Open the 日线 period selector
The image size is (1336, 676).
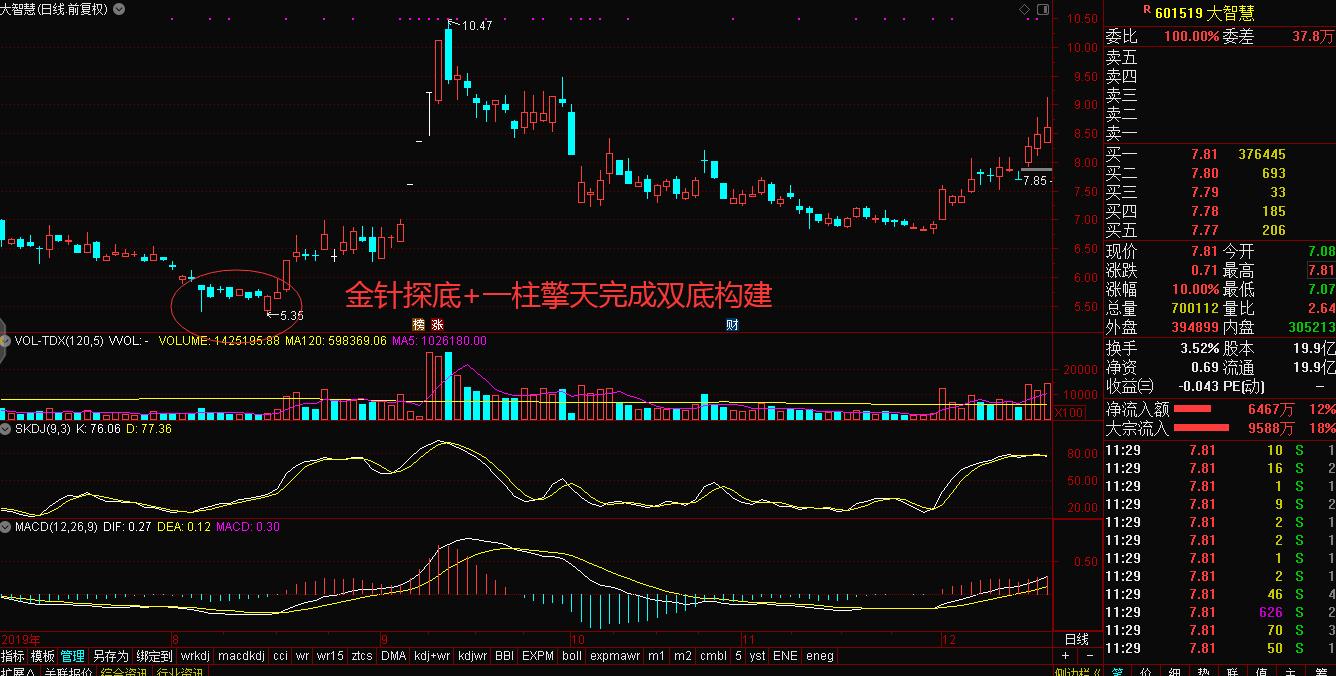[x=1076, y=639]
